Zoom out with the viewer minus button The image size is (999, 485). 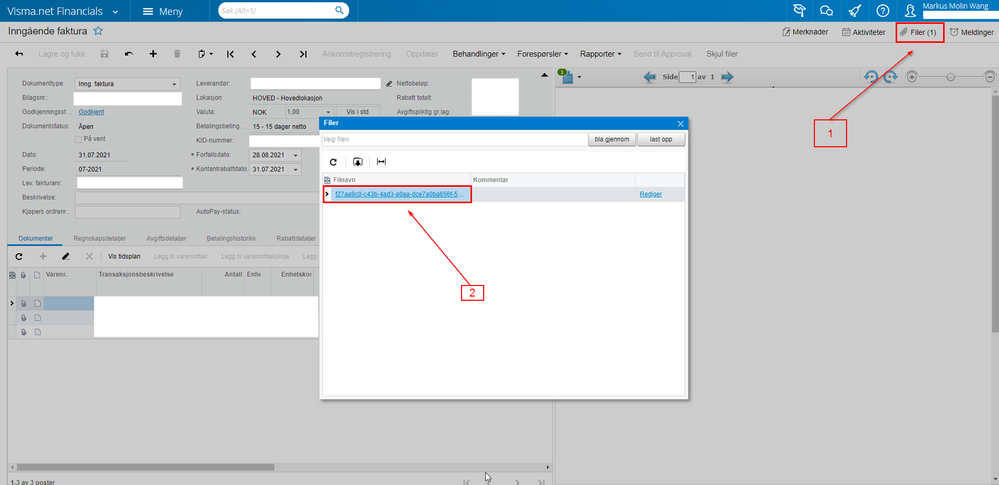(989, 76)
